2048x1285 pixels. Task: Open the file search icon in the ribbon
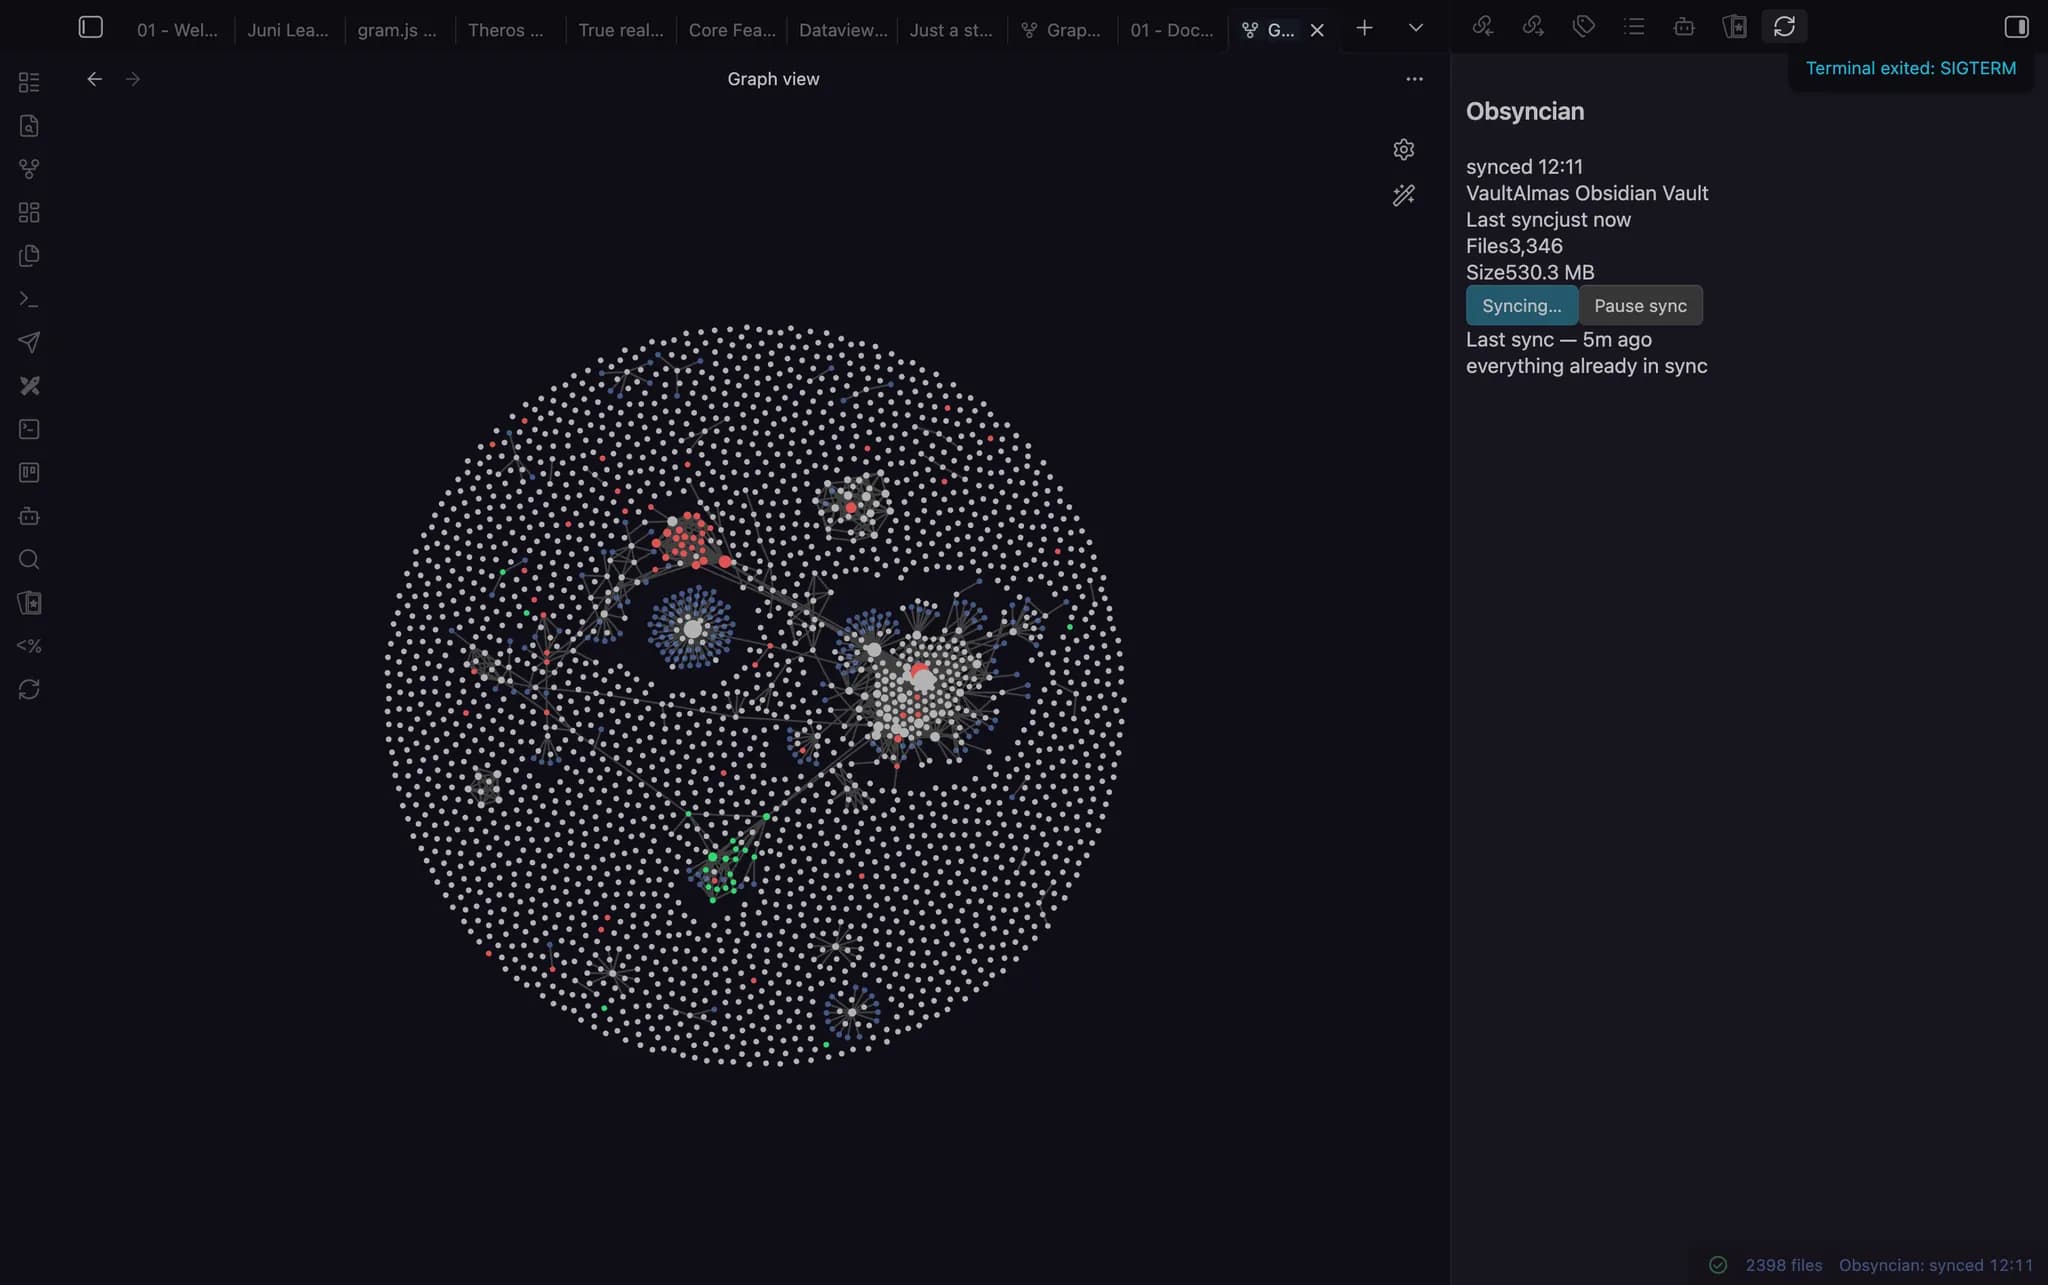[x=29, y=125]
